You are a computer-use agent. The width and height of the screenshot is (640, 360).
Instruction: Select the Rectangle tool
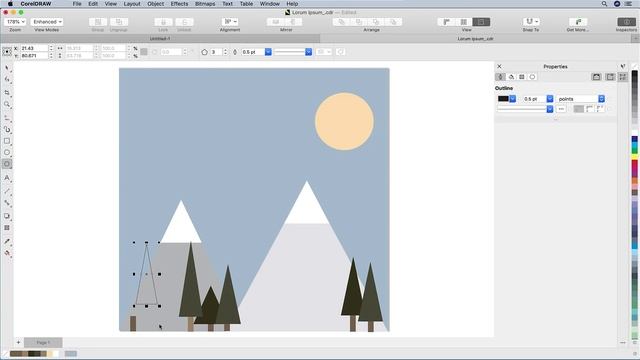pyautogui.click(x=7, y=141)
